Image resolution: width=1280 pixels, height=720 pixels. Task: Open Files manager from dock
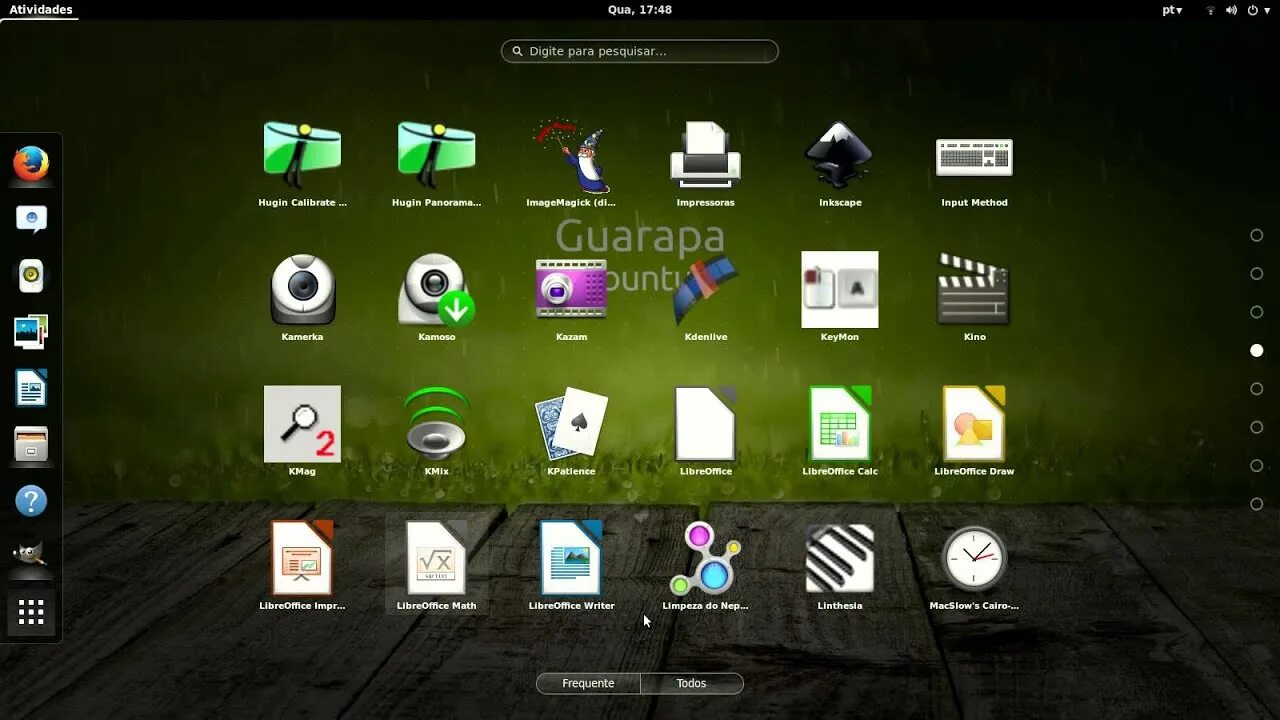[31, 444]
